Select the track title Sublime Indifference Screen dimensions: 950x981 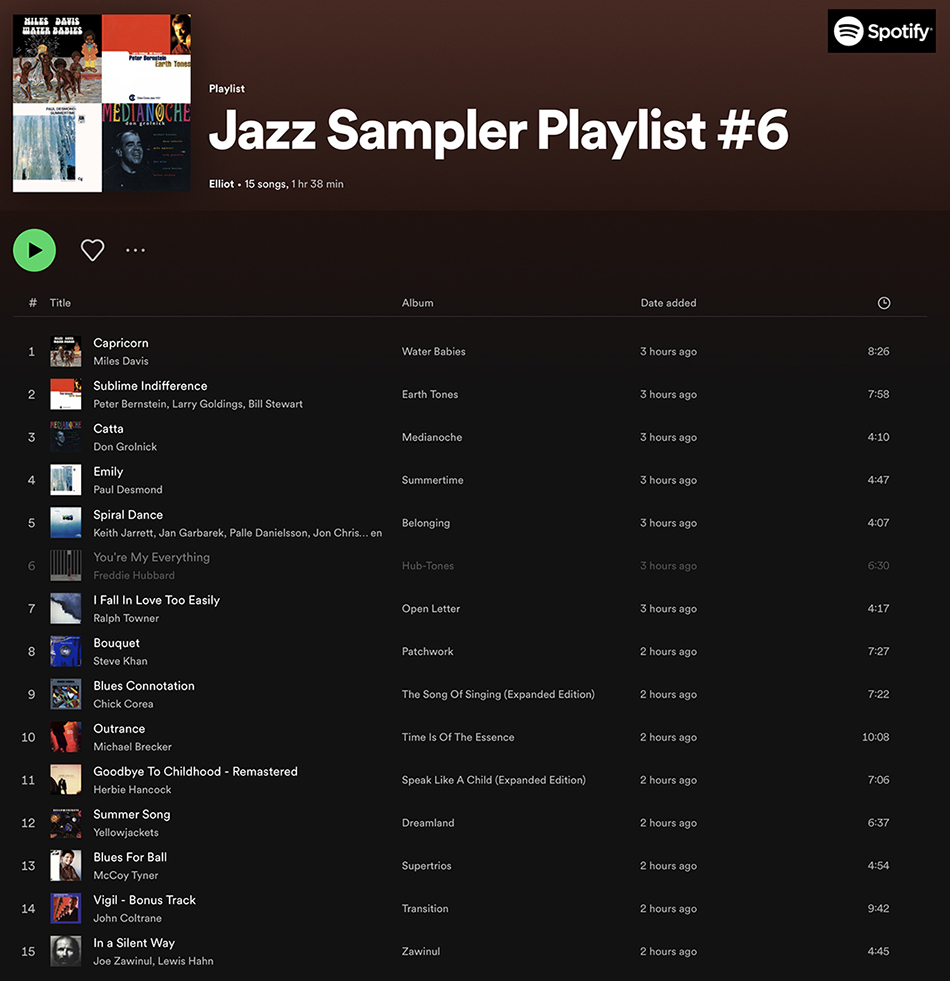coord(150,386)
